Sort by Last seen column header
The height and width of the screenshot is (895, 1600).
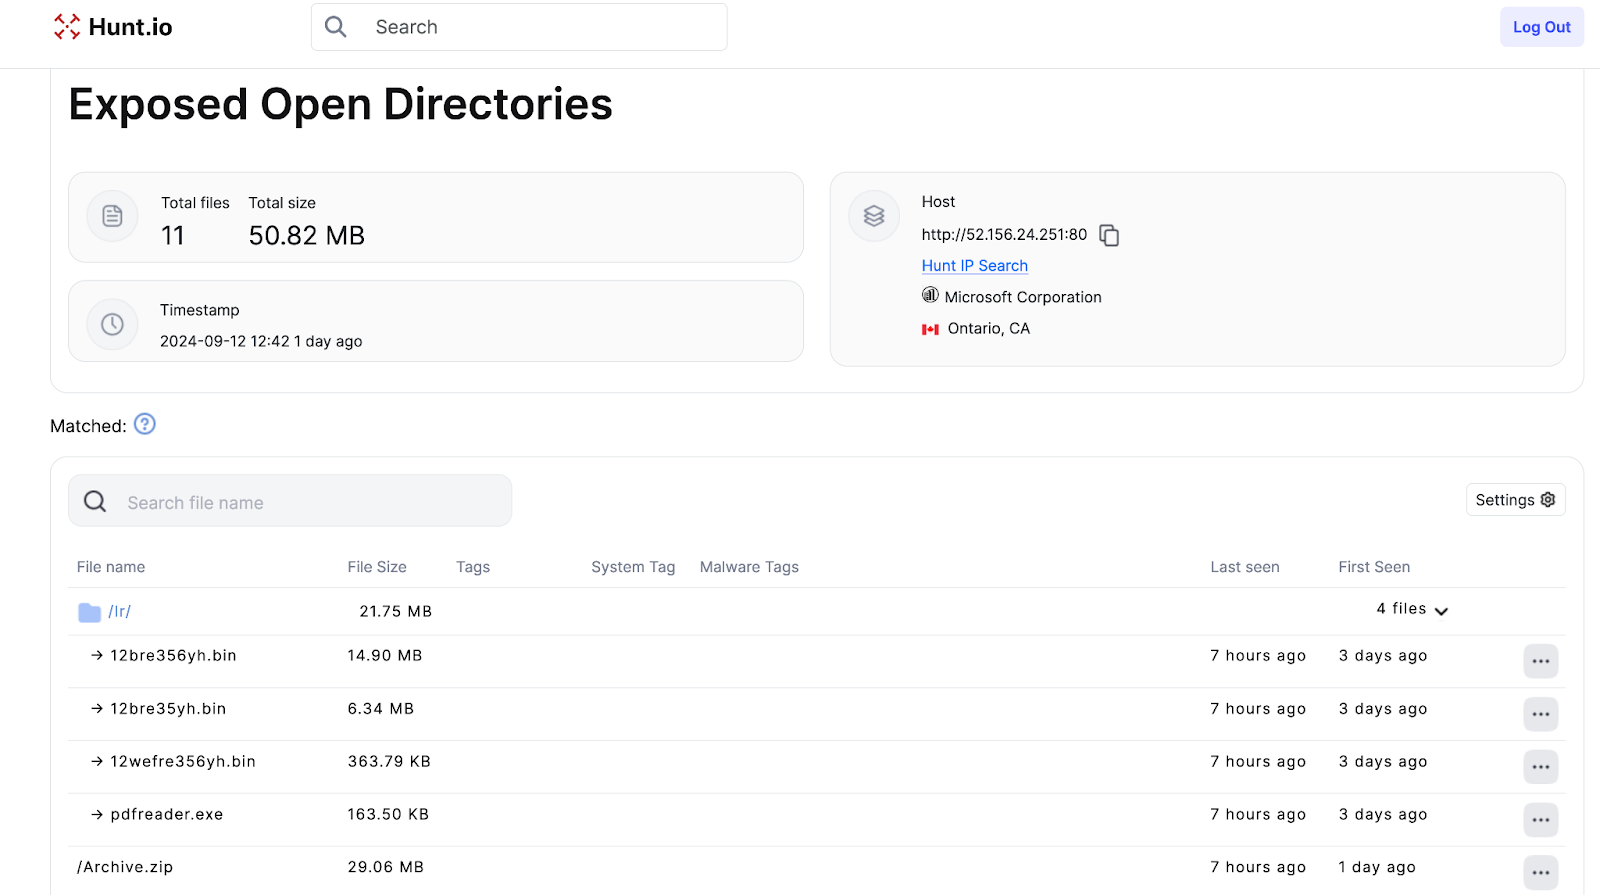1244,567
